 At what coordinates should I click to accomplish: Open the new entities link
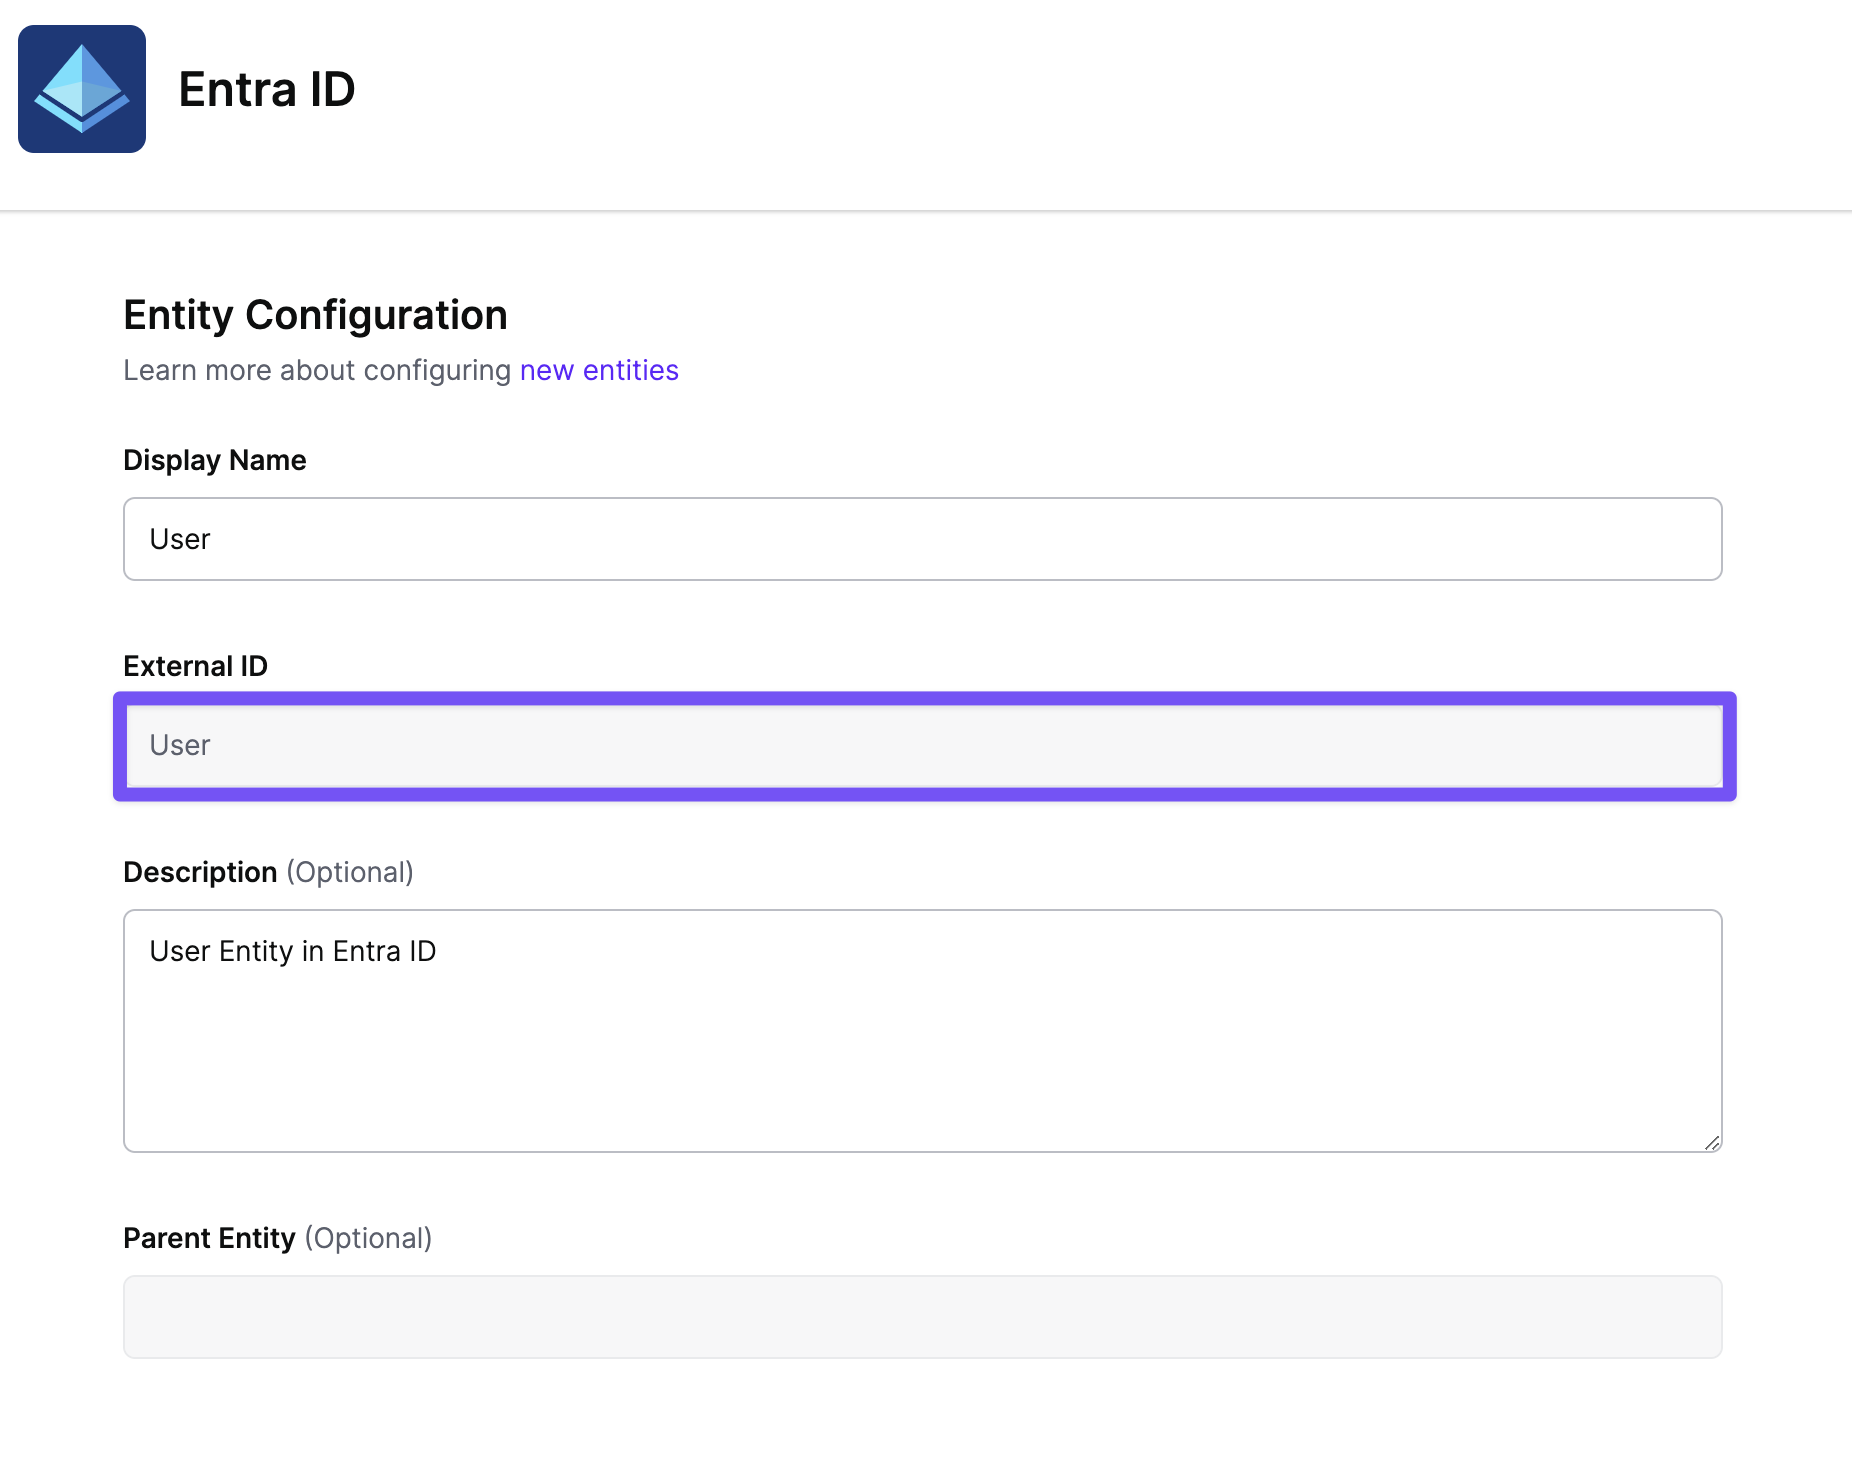tap(599, 370)
